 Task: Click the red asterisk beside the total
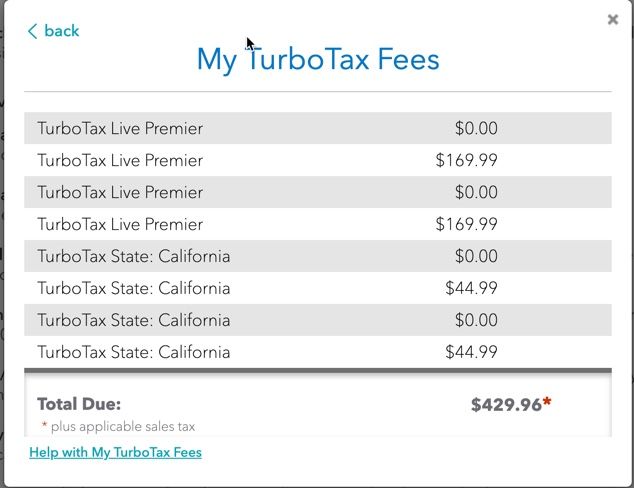(x=547, y=403)
